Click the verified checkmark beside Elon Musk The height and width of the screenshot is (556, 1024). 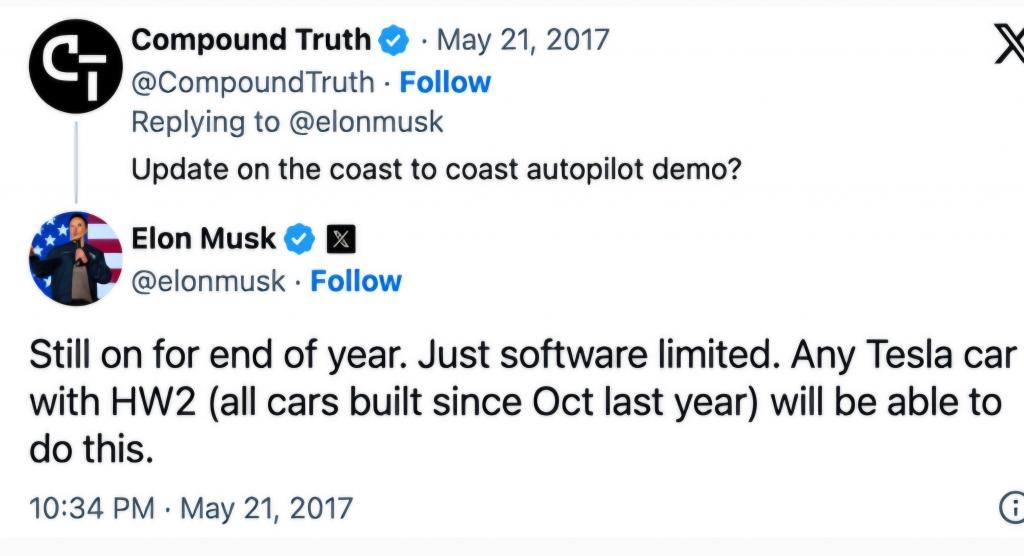pyautogui.click(x=301, y=239)
